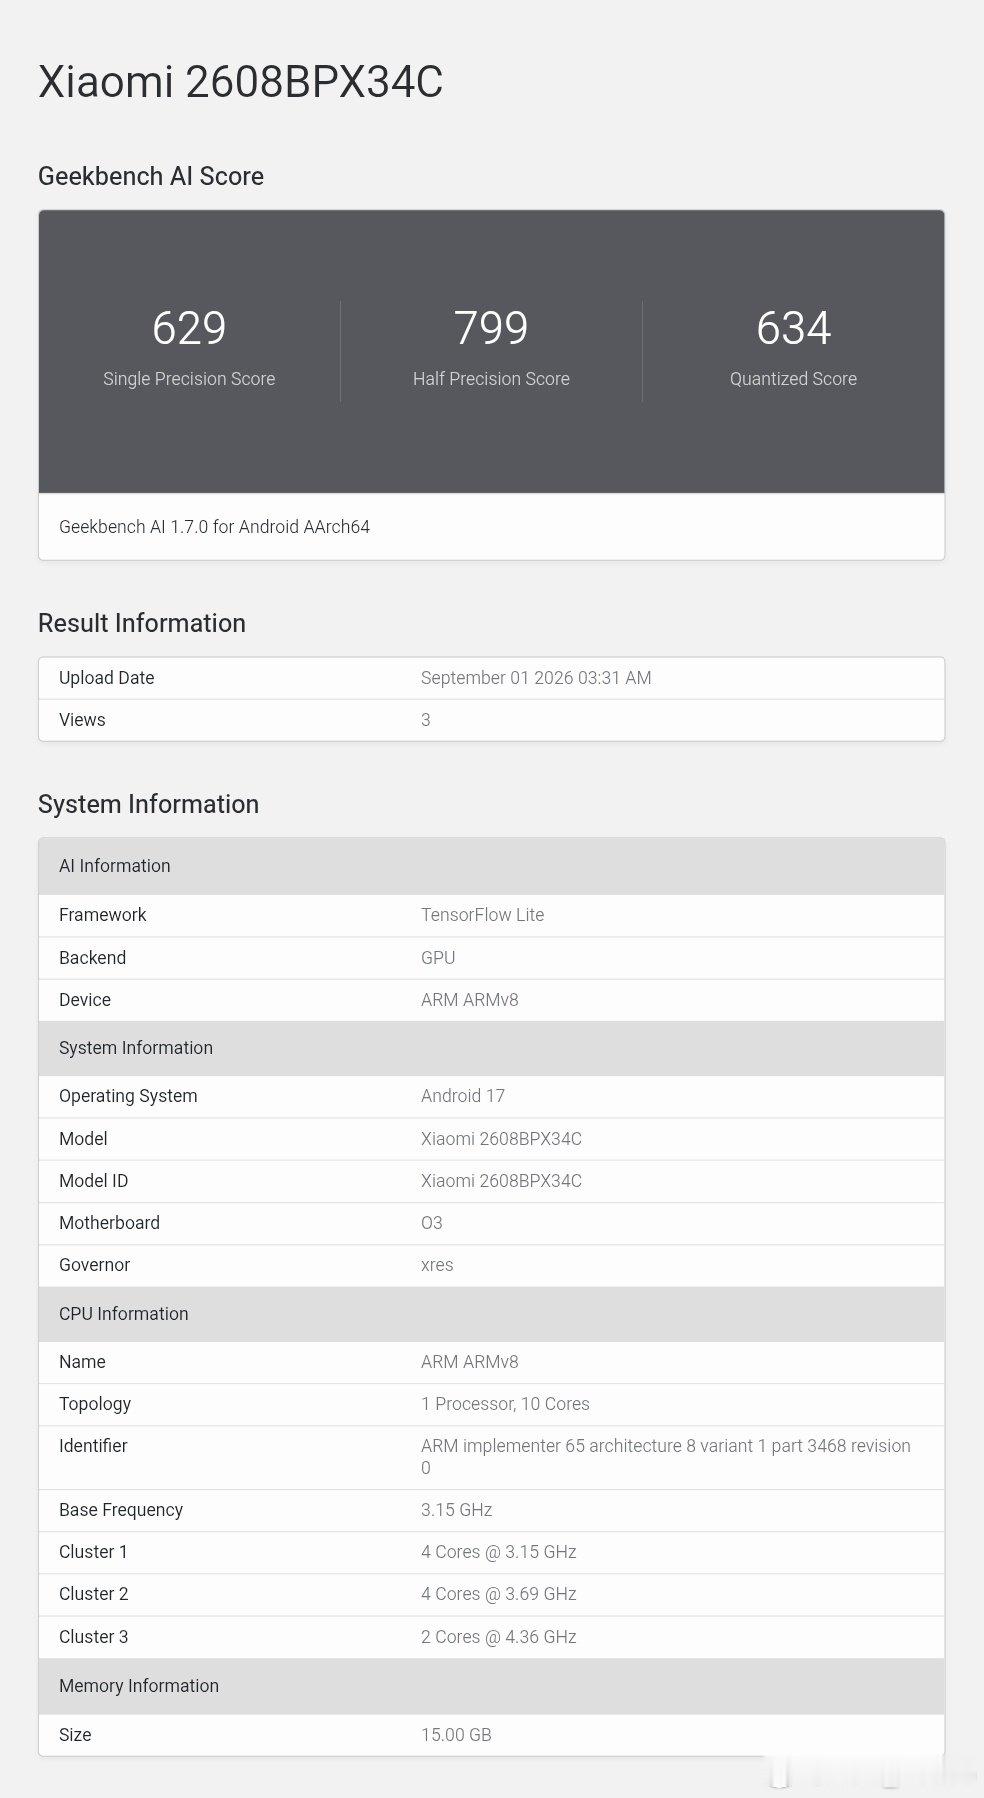
Task: Click the "AI Information" section header
Action: pyautogui.click(x=491, y=866)
